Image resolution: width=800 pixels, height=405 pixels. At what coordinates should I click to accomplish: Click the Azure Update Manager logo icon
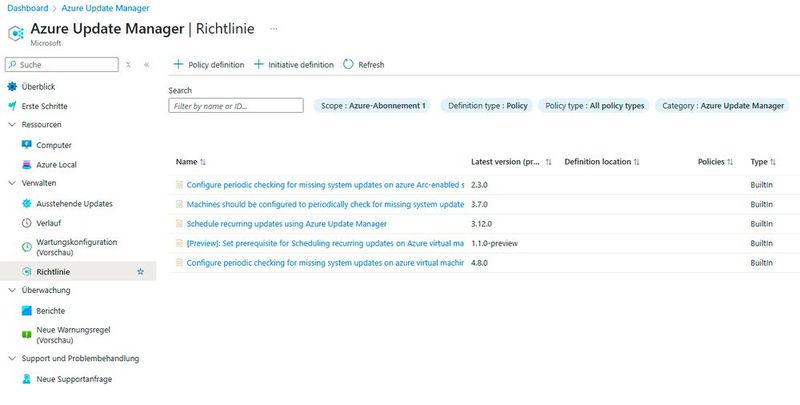tap(16, 33)
